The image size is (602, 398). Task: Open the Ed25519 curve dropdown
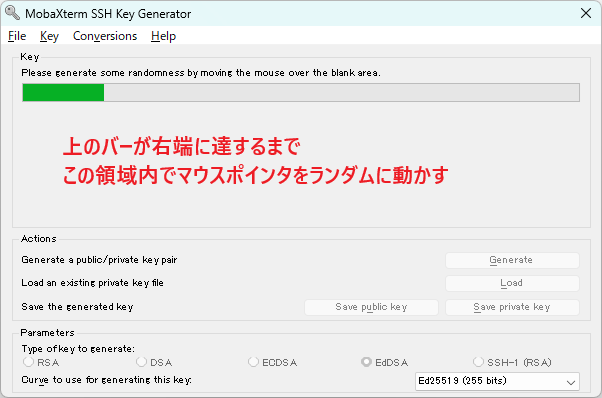pyautogui.click(x=497, y=381)
